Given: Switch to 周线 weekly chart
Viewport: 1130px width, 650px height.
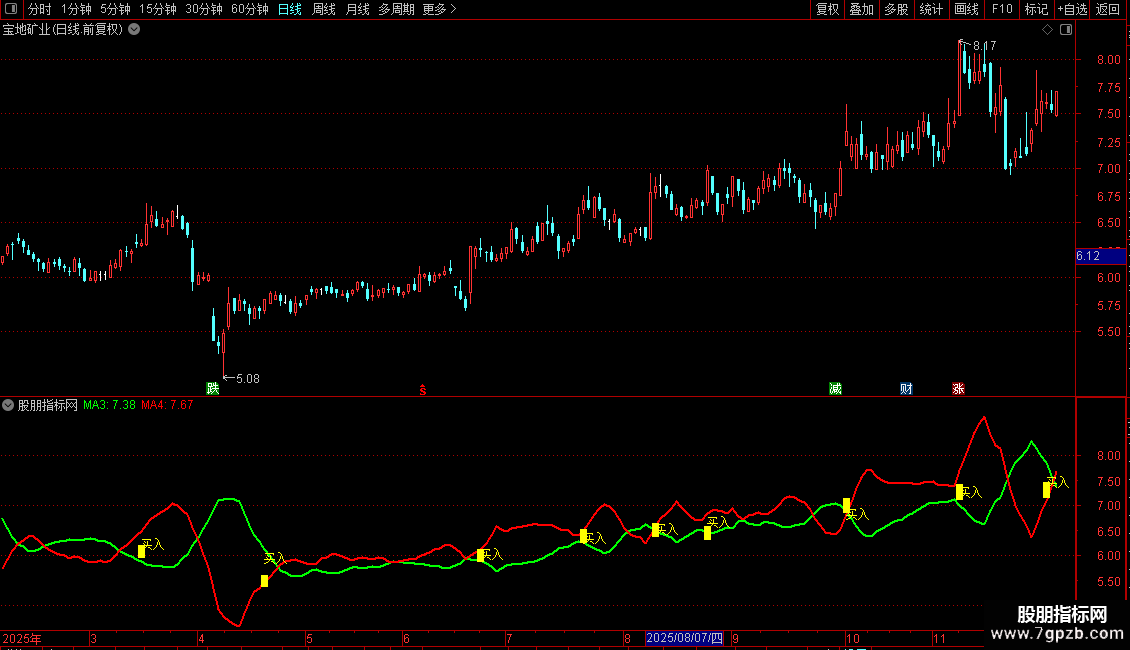Looking at the screenshot, I should [x=324, y=9].
